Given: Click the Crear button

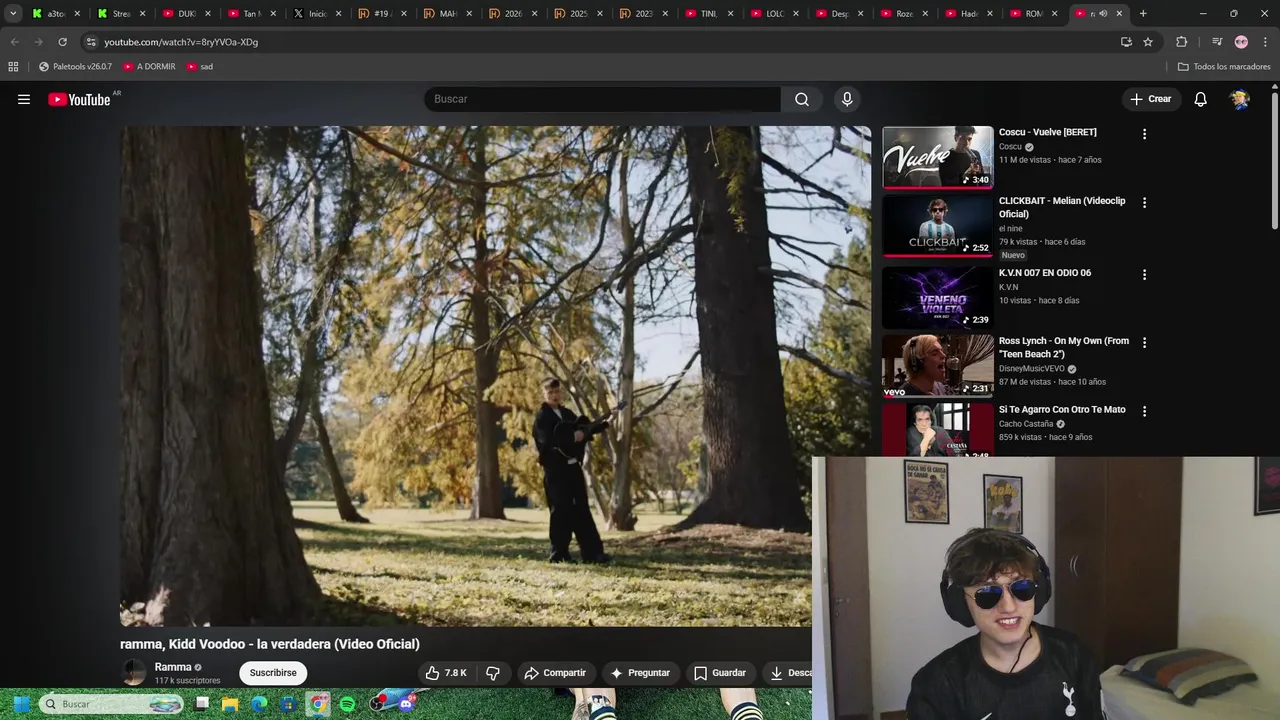Looking at the screenshot, I should (x=1150, y=99).
